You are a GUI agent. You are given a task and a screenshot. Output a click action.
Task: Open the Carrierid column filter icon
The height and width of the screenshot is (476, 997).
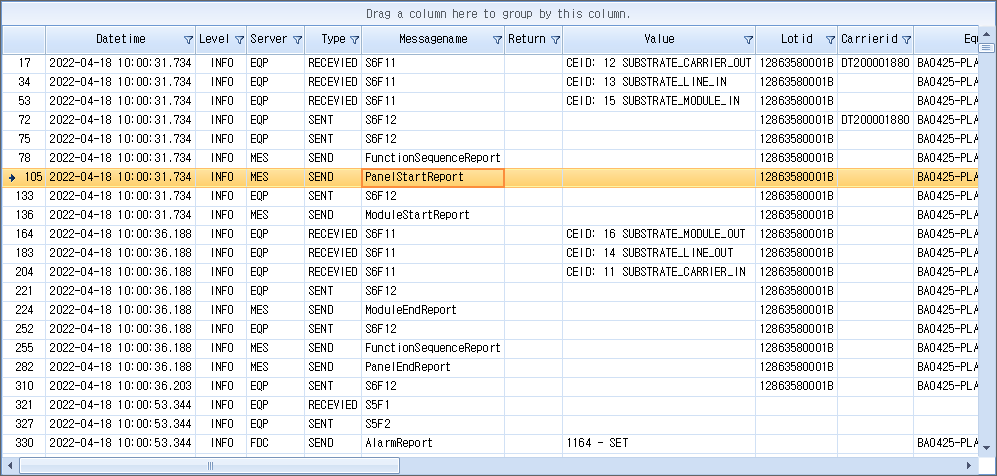[906, 40]
